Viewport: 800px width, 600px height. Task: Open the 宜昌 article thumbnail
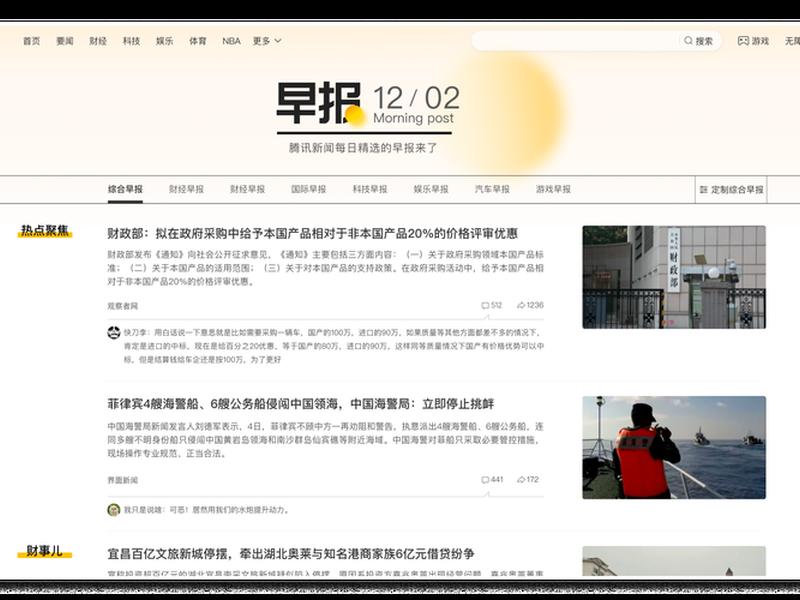click(674, 561)
